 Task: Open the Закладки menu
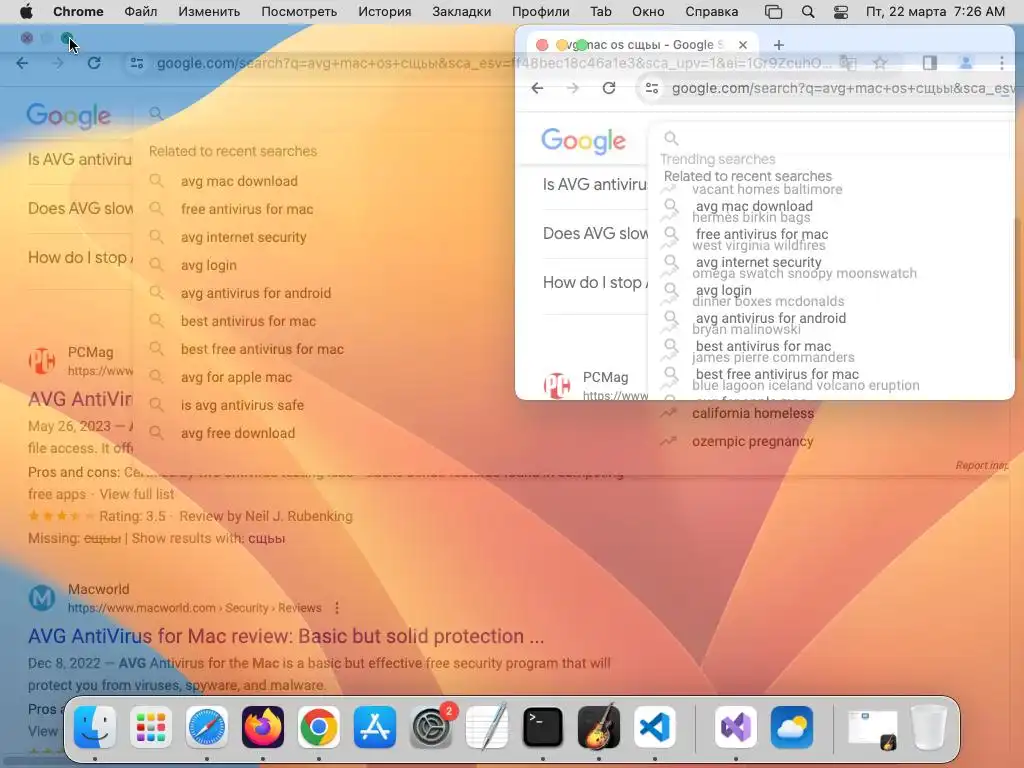pos(462,12)
